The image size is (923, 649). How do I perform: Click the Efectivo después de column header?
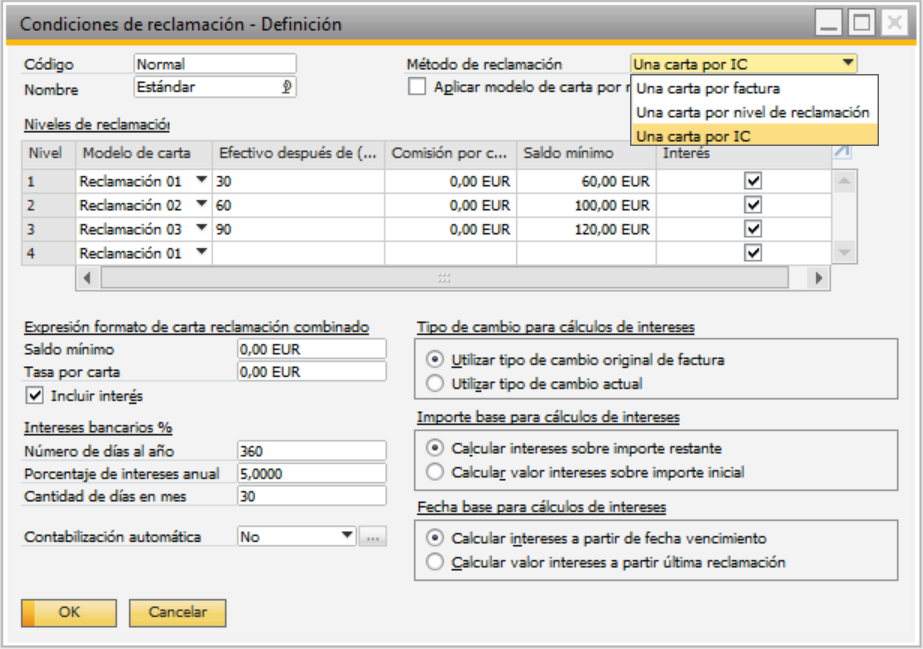pyautogui.click(x=298, y=154)
